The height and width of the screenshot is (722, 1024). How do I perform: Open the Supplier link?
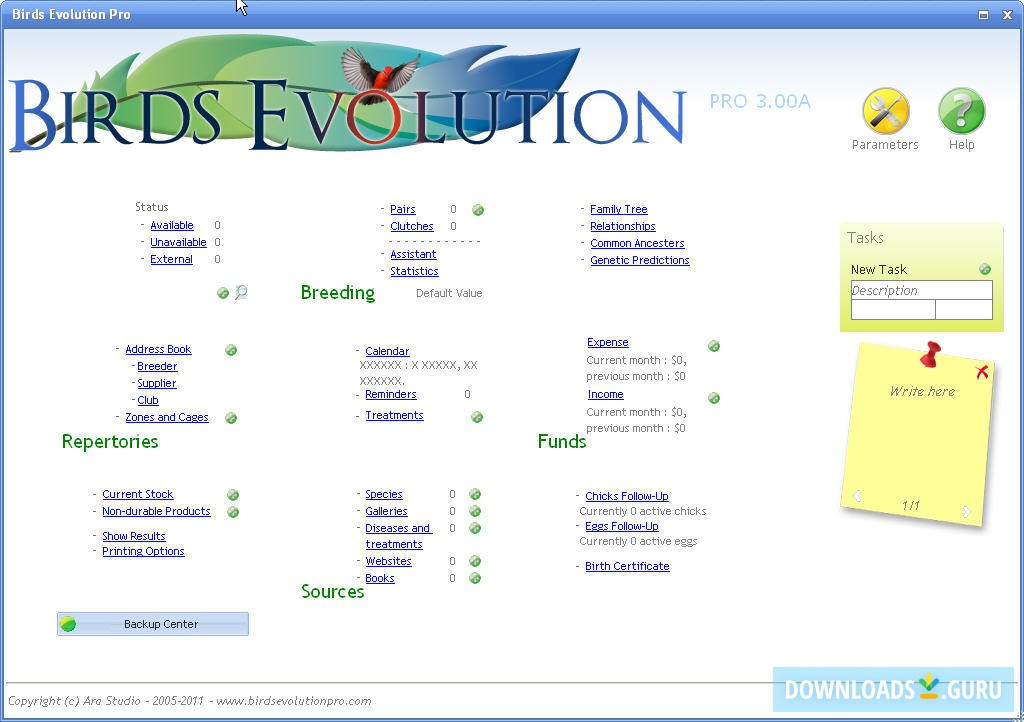point(157,384)
